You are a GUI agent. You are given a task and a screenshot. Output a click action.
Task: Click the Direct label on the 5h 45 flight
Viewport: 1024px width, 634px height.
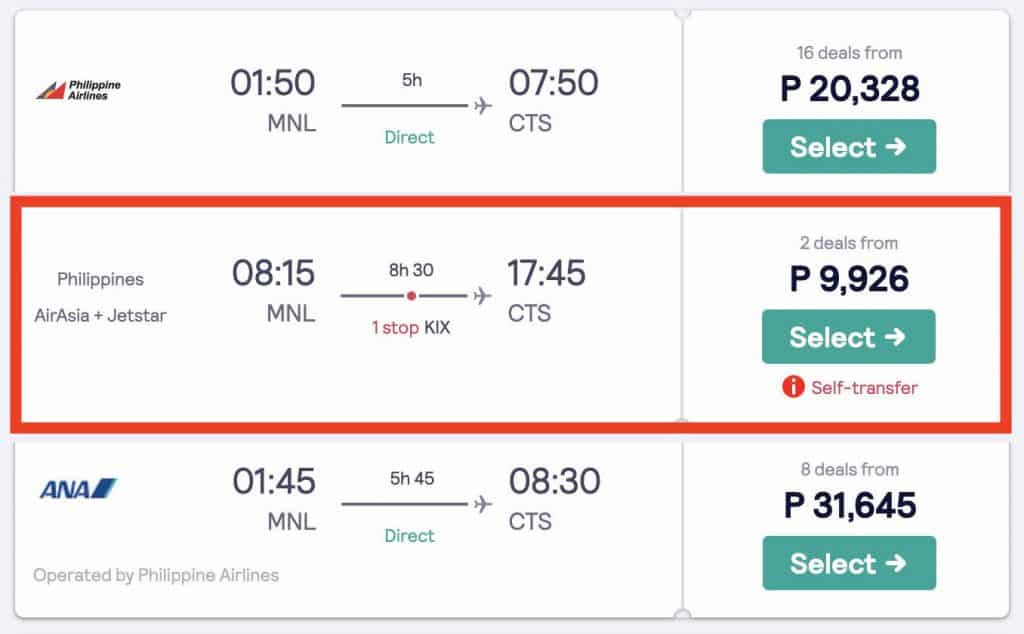pyautogui.click(x=410, y=536)
